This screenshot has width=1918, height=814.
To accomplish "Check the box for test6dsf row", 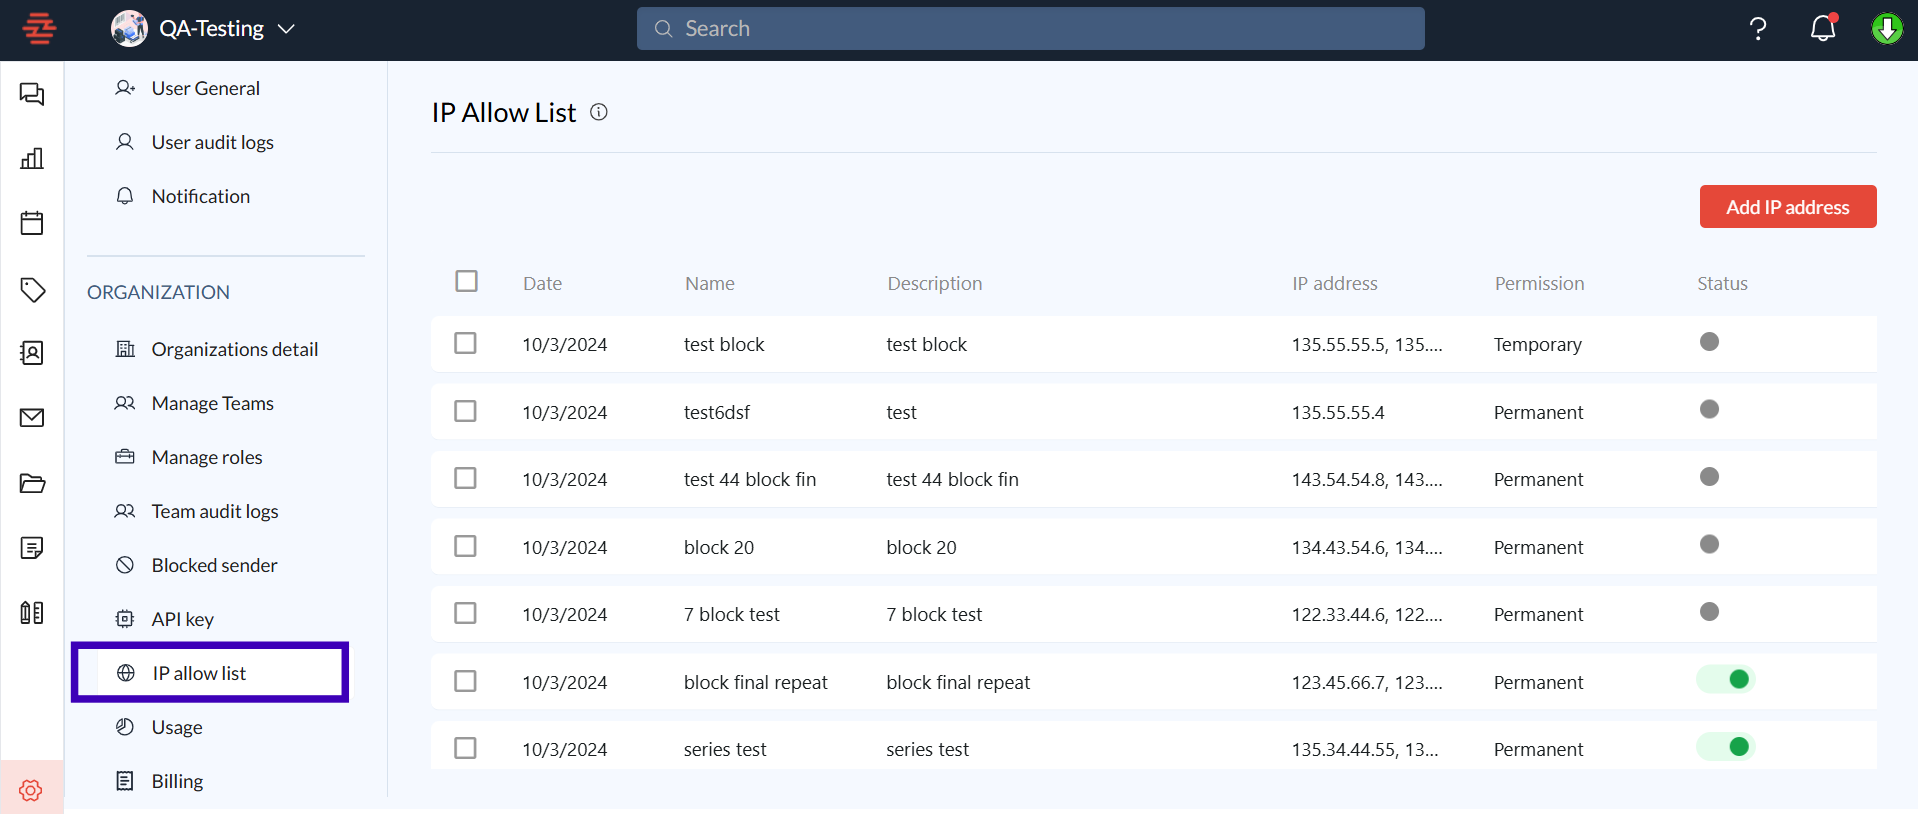I will [465, 411].
